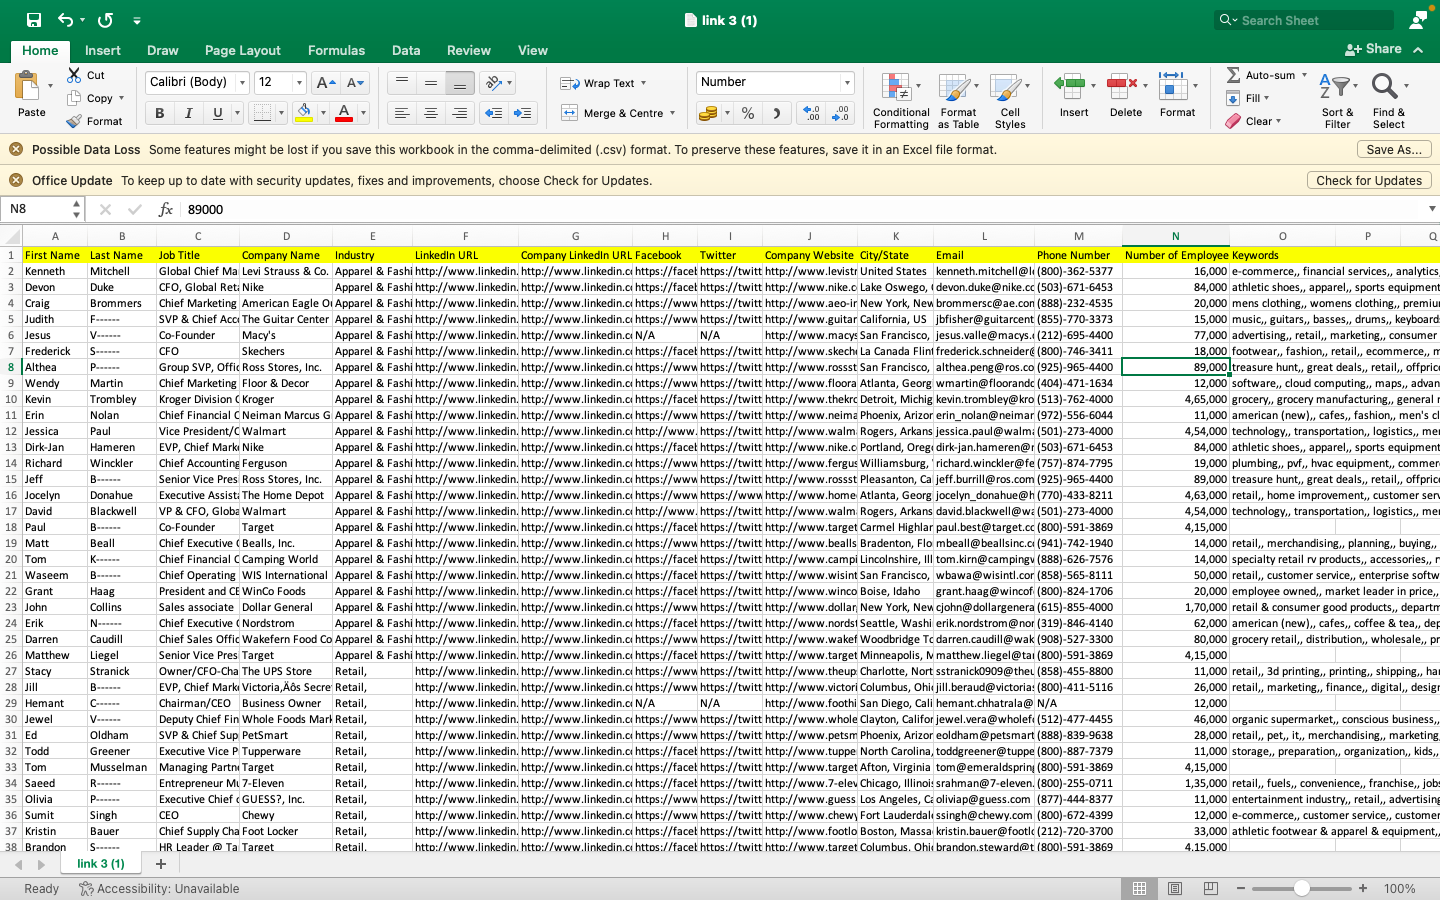Click the Cell Styles icon
This screenshot has width=1440, height=900.
click(x=1007, y=88)
